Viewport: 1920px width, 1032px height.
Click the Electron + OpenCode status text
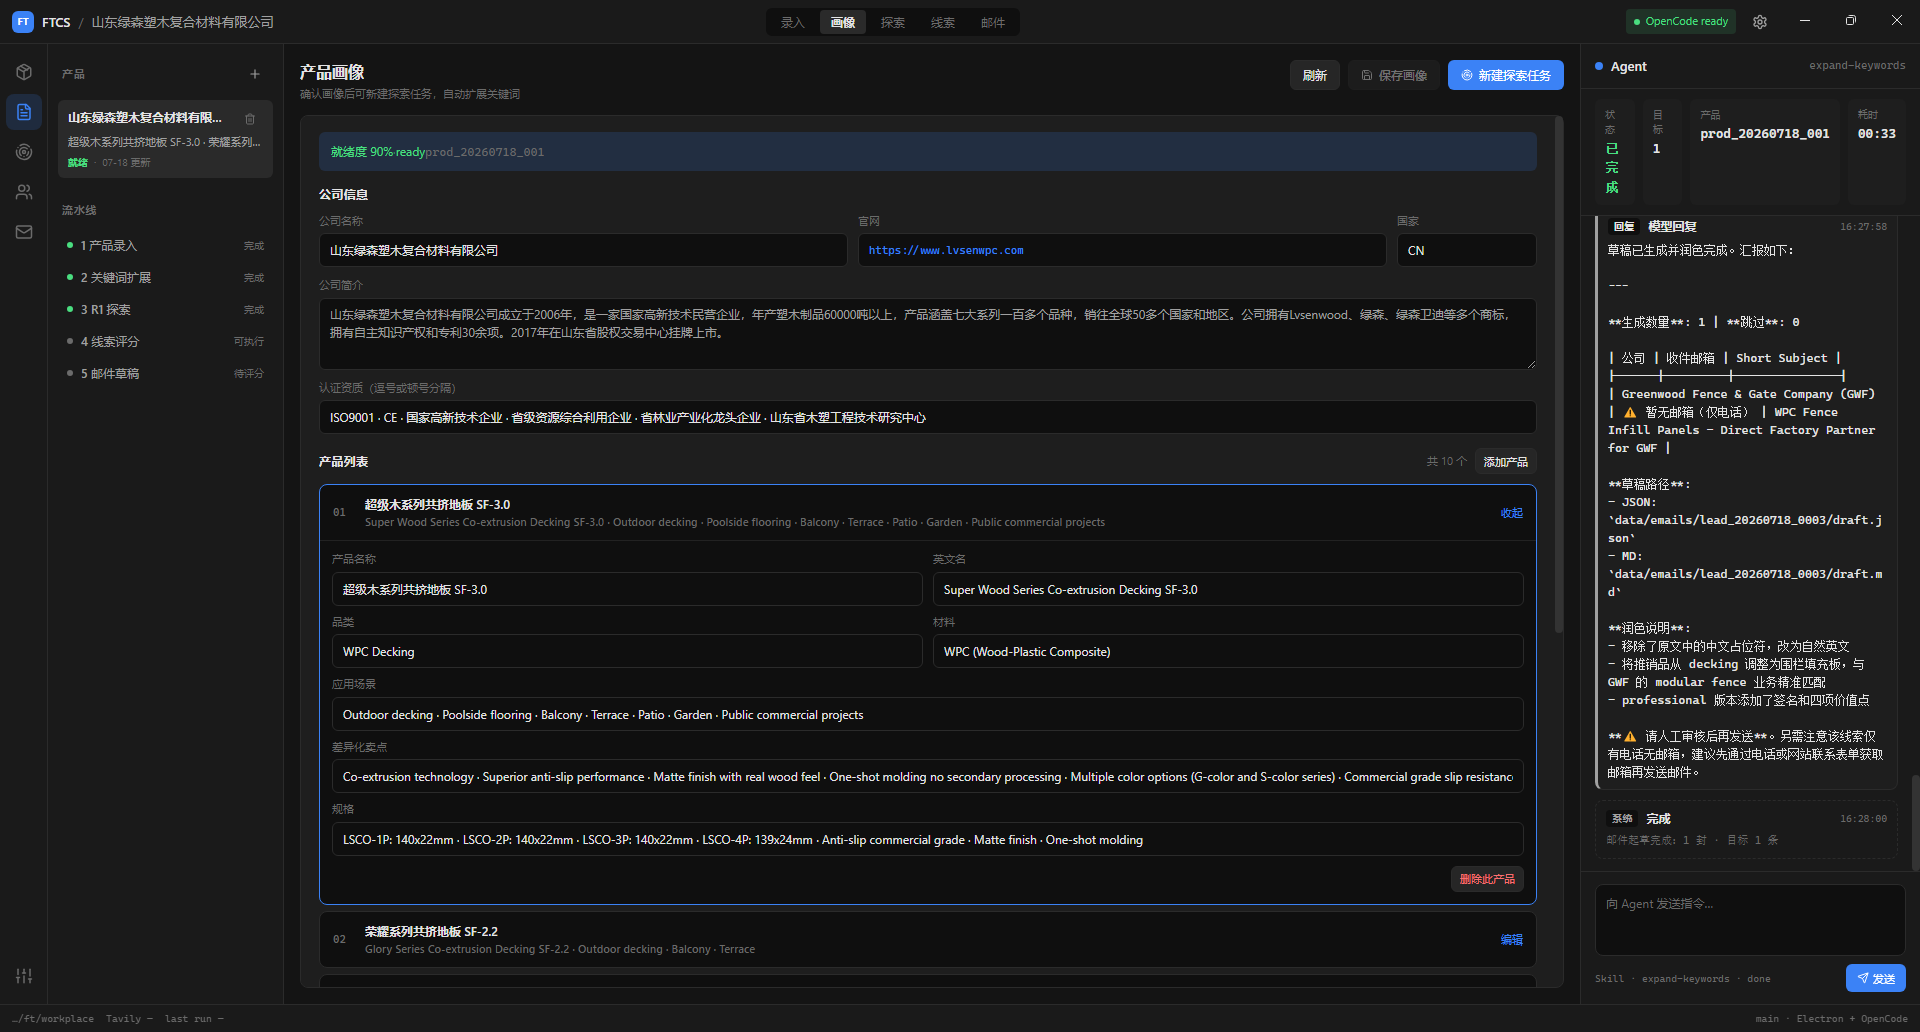click(1852, 1019)
